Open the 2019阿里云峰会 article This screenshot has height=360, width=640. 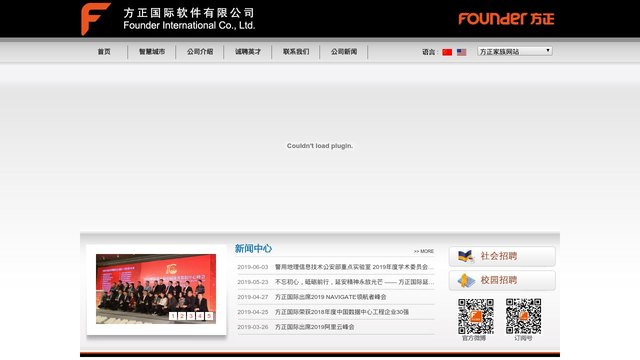pos(314,327)
